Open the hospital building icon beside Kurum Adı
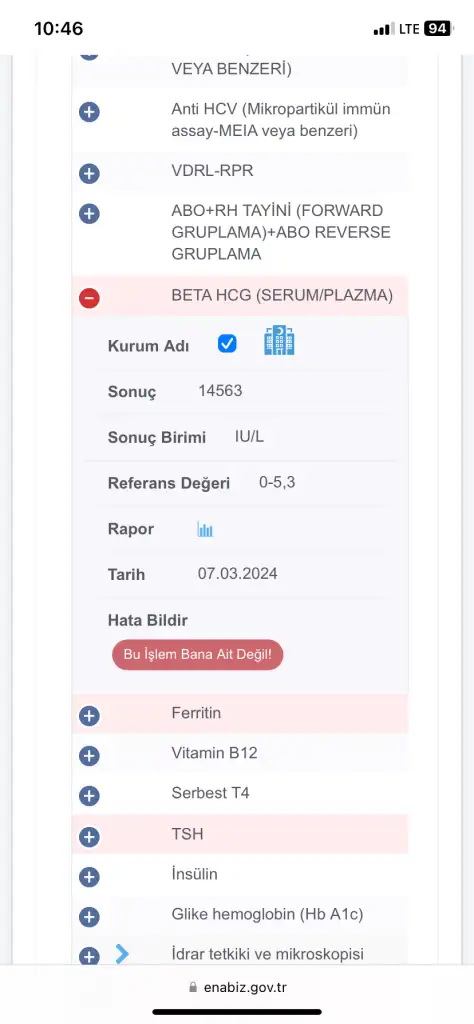This screenshot has width=474, height=1024. coord(279,341)
